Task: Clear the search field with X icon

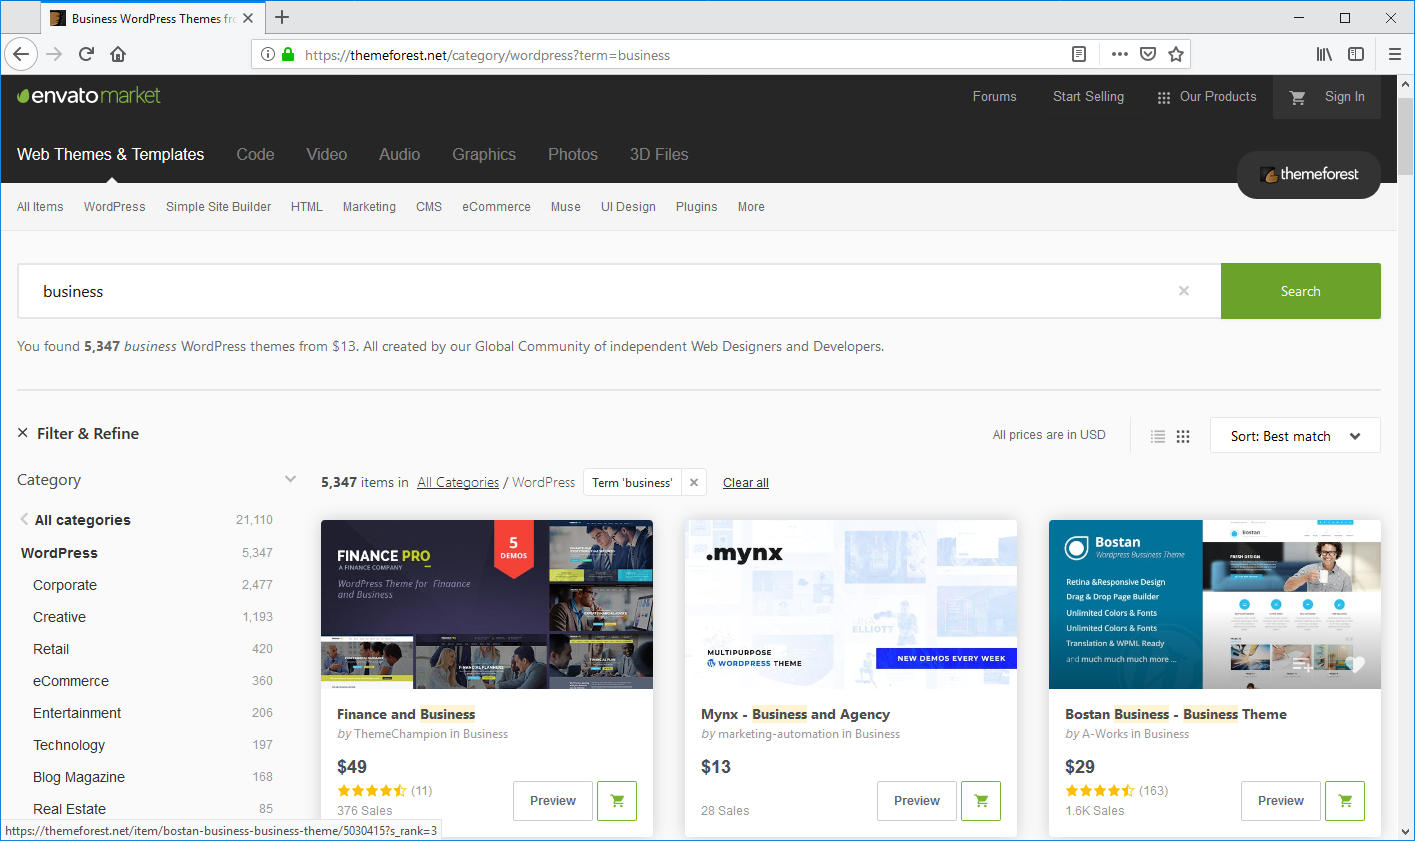Action: coord(1184,291)
